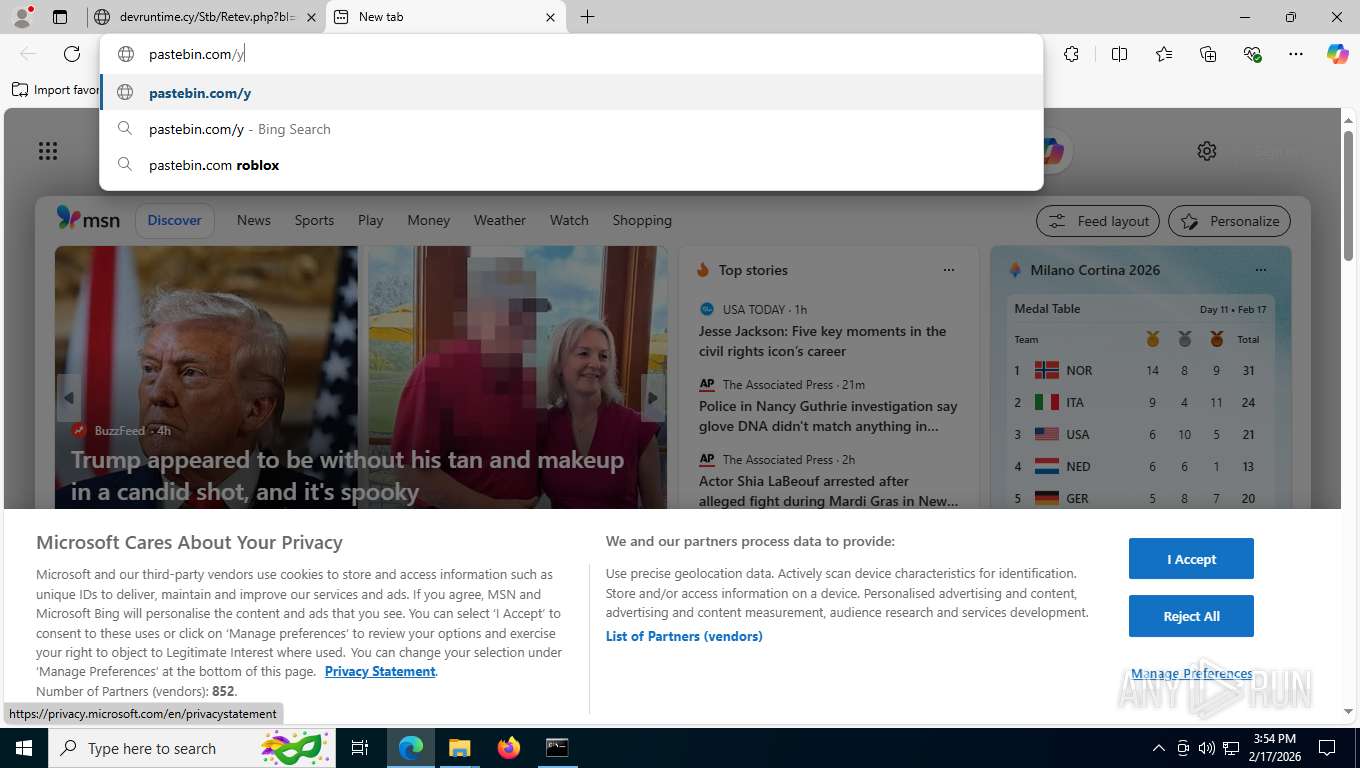
Task: Open the tab actions menu icon
Action: pyautogui.click(x=60, y=17)
